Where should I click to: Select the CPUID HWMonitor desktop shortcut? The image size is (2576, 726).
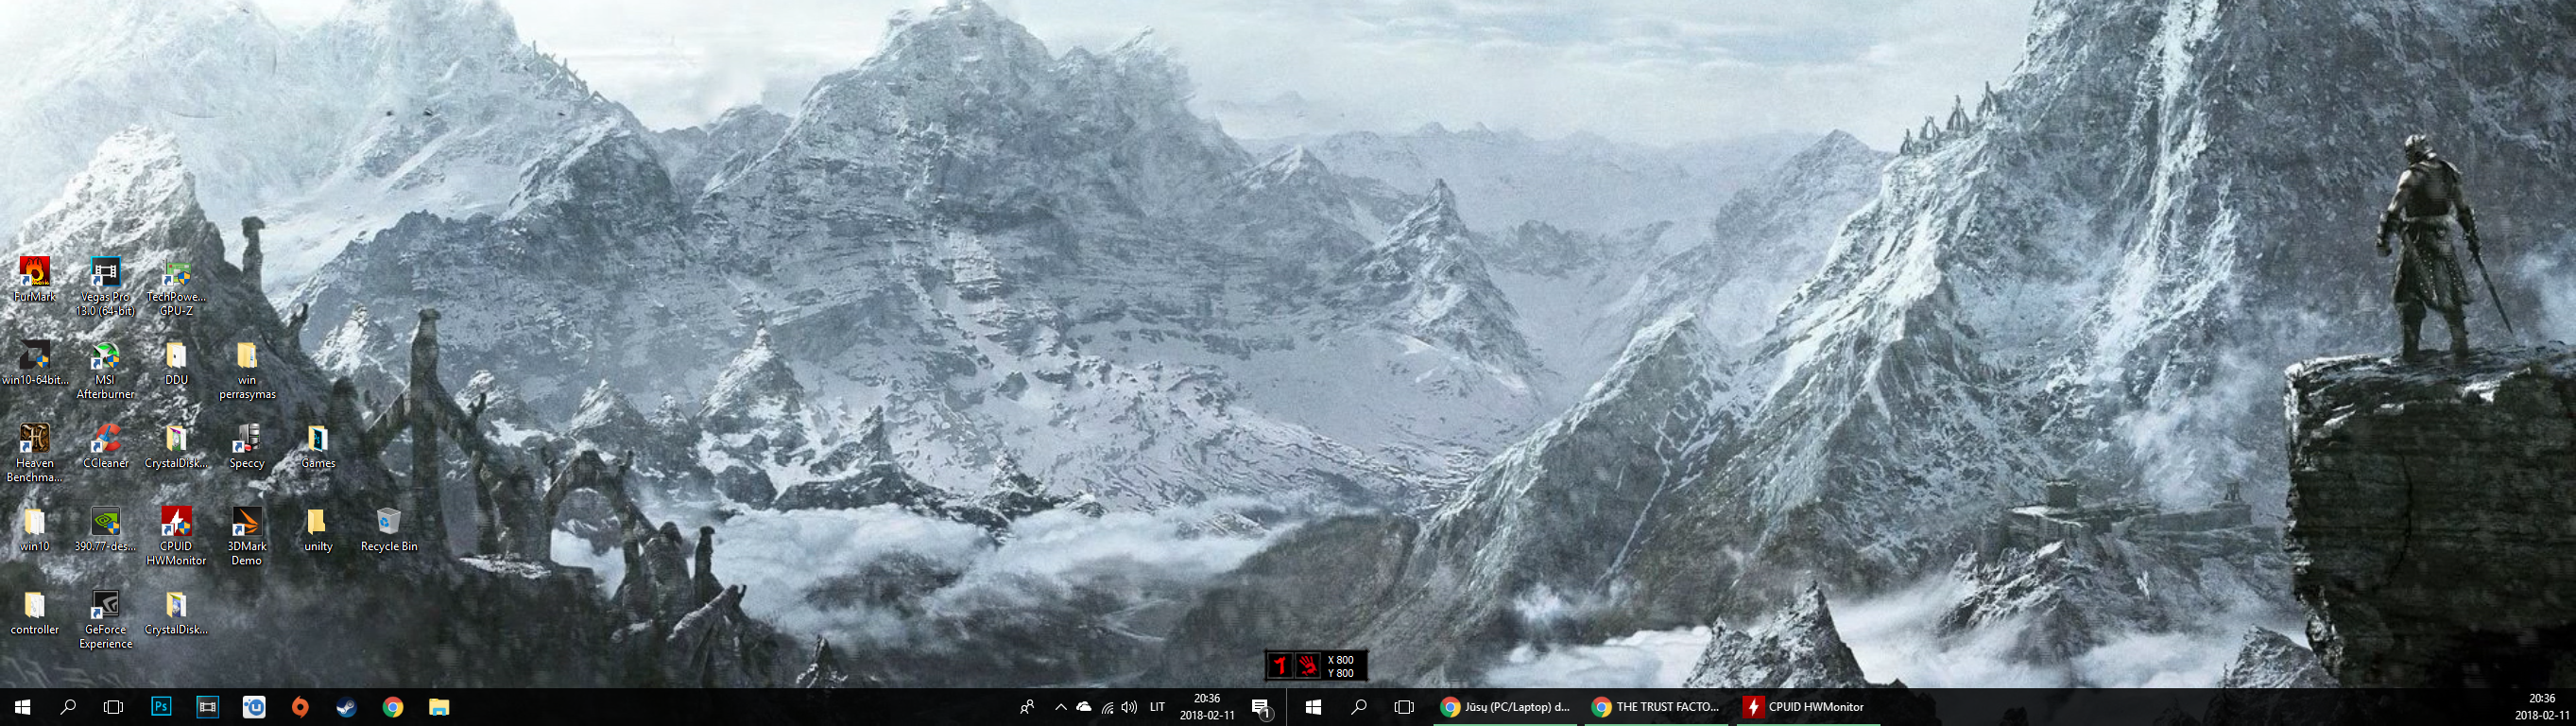pyautogui.click(x=176, y=536)
